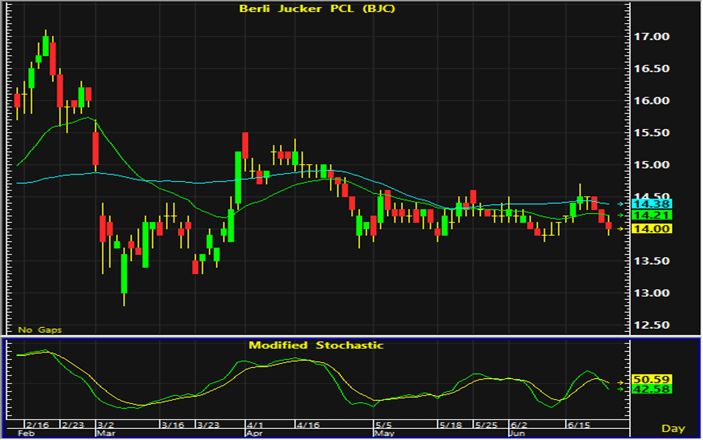
Task: Click the yellow arrow beside 50.59
Action: point(621,383)
